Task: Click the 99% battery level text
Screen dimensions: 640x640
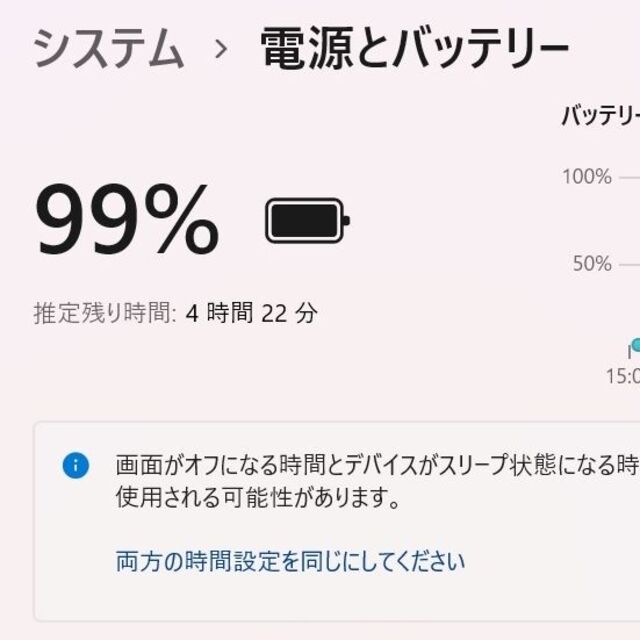Action: pyautogui.click(x=127, y=219)
